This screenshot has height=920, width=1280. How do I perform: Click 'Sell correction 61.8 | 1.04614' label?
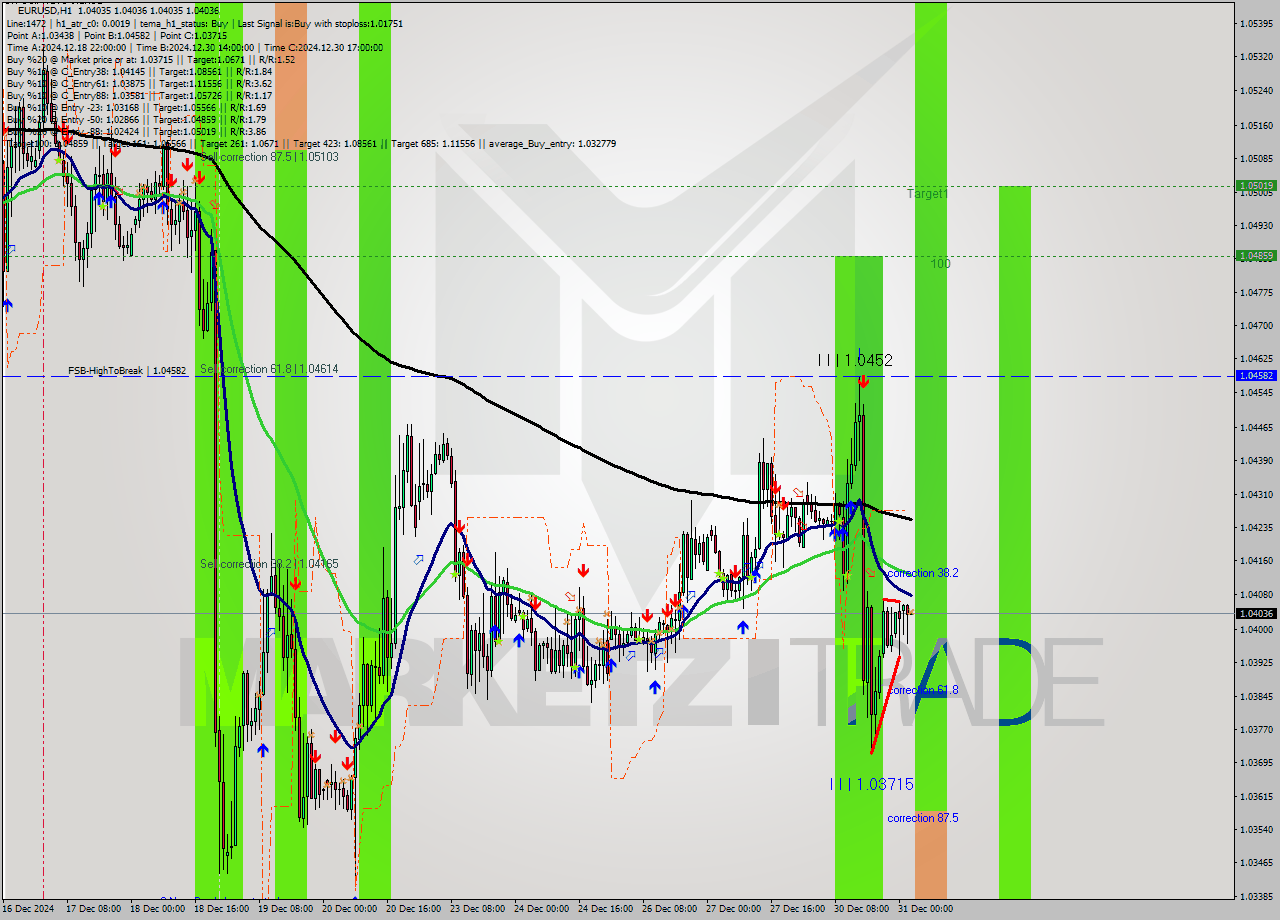point(269,369)
